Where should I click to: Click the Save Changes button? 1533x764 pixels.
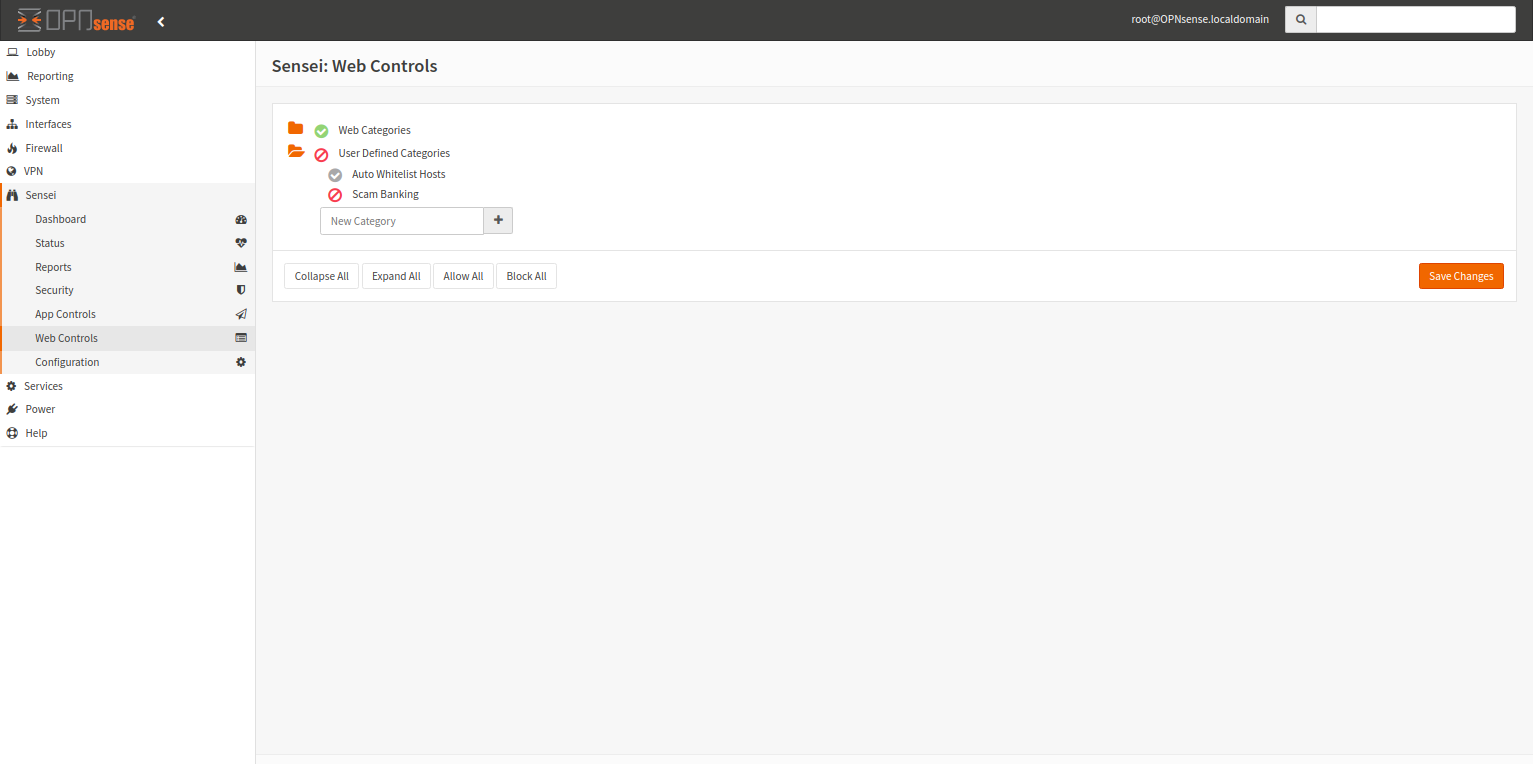click(1461, 276)
